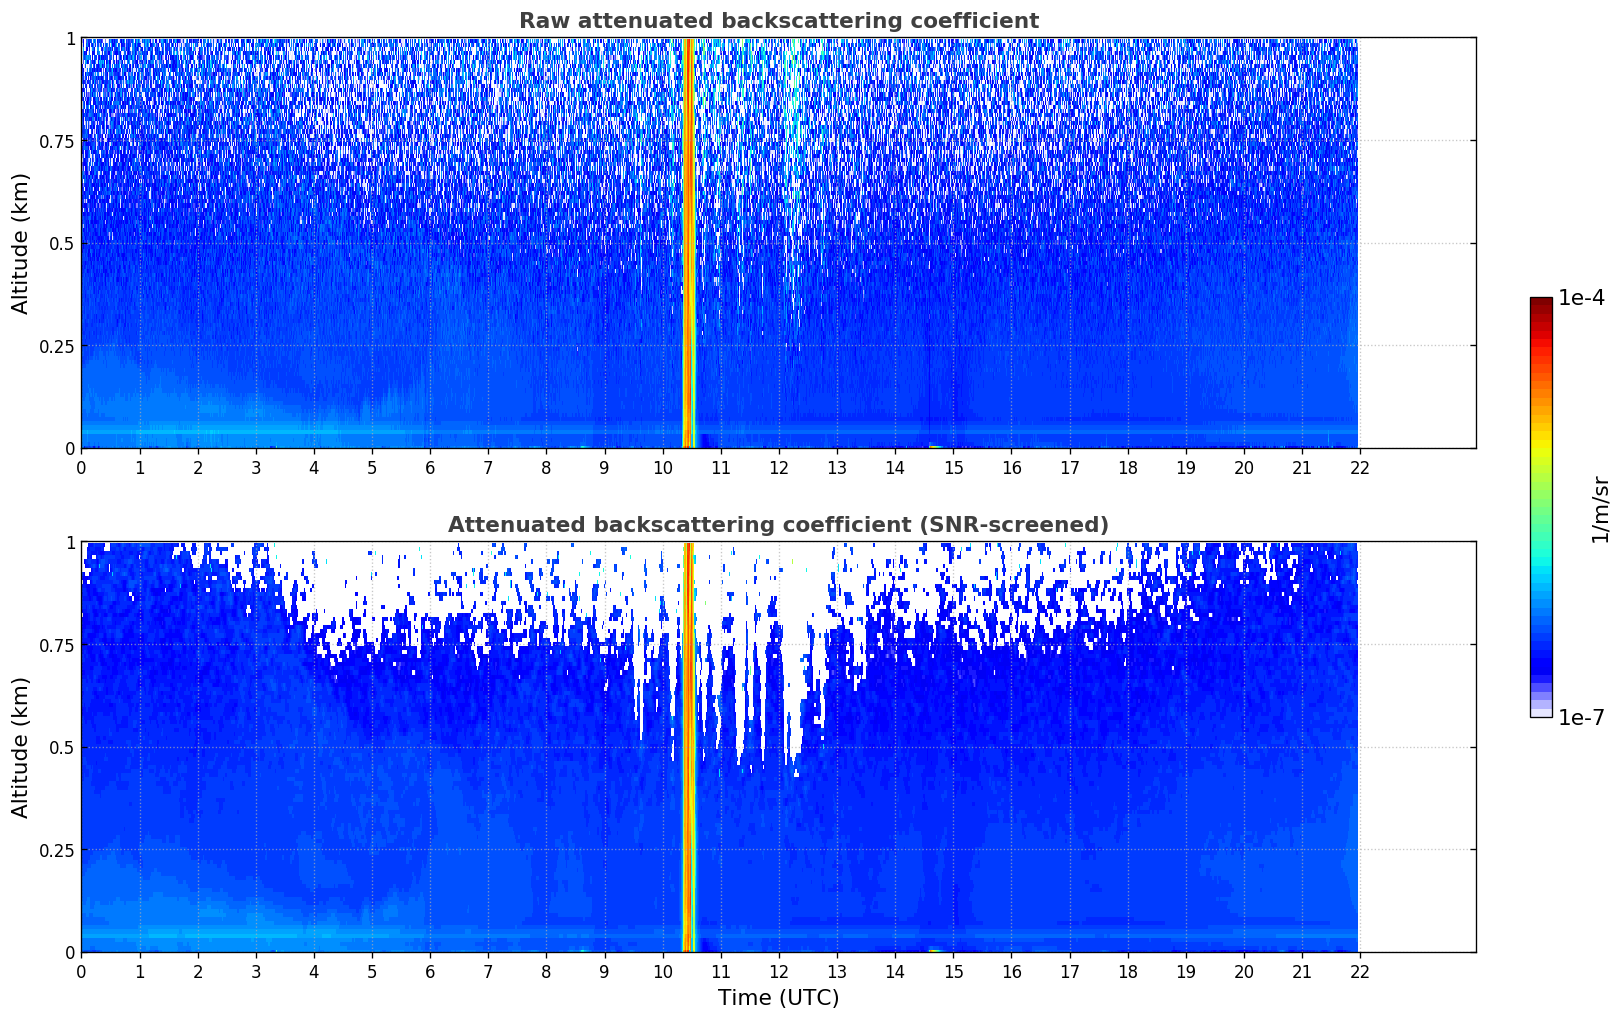The image size is (1621, 1020).
Task: Click the '0.25' altitude tick in bottom plot
Action: pos(57,850)
